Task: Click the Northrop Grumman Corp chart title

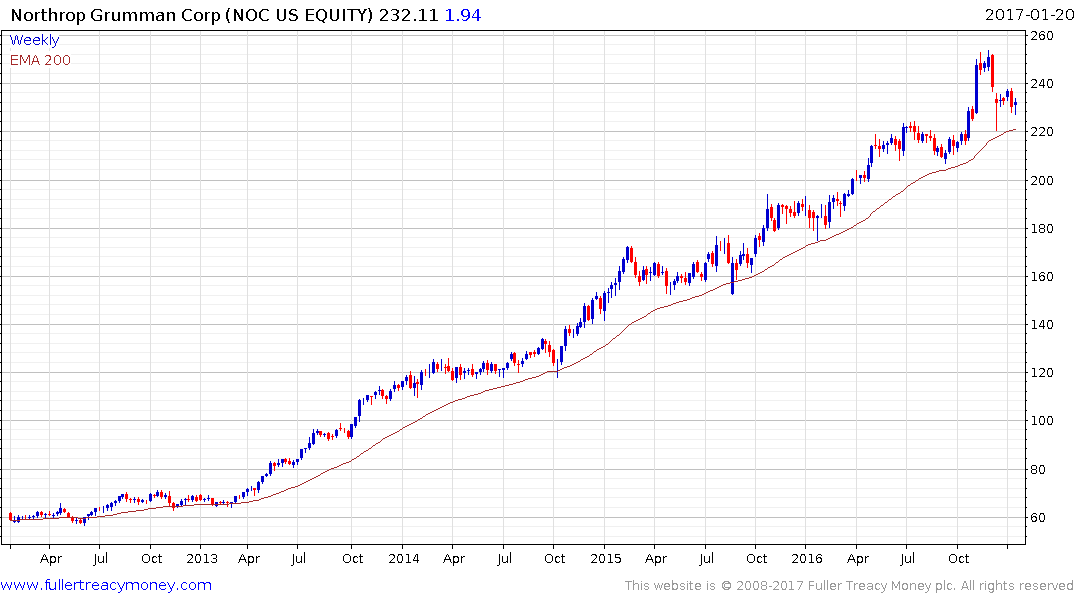Action: click(193, 15)
